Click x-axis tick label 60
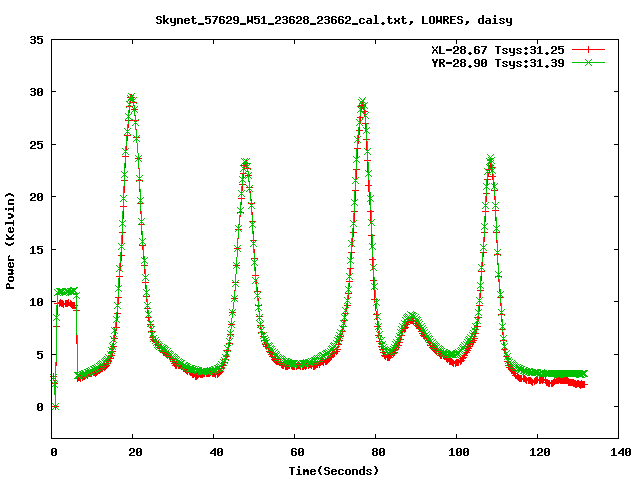The height and width of the screenshot is (480, 640). (x=297, y=452)
